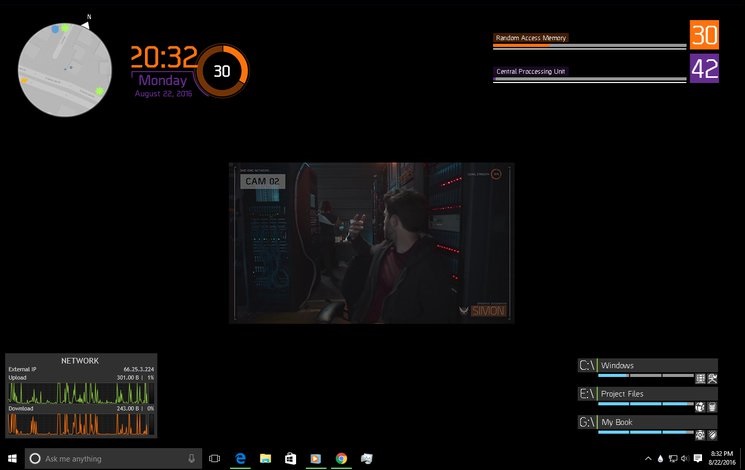
Task: Click the SIMON label in camera feed
Action: click(488, 311)
